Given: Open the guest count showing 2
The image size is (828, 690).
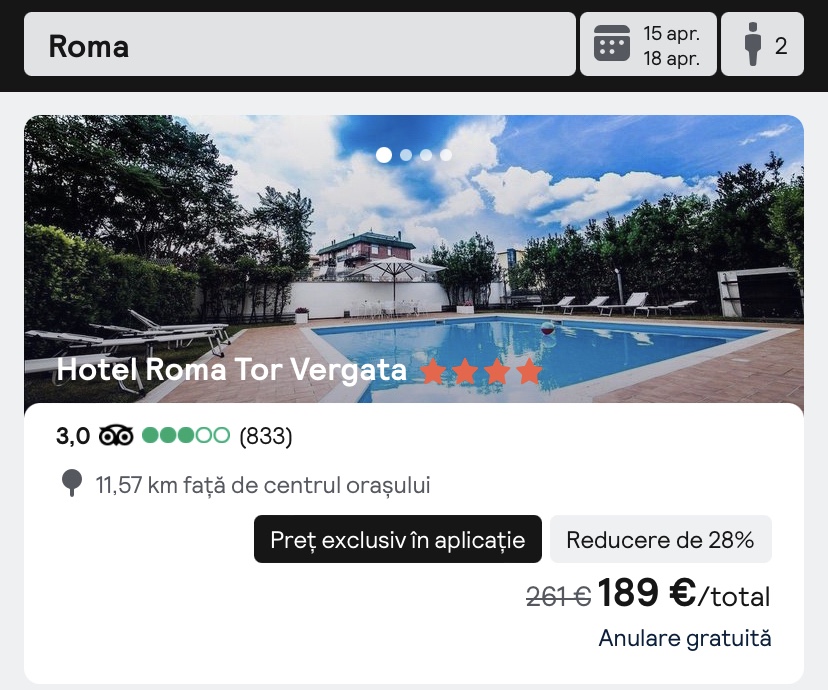Looking at the screenshot, I should (x=780, y=45).
